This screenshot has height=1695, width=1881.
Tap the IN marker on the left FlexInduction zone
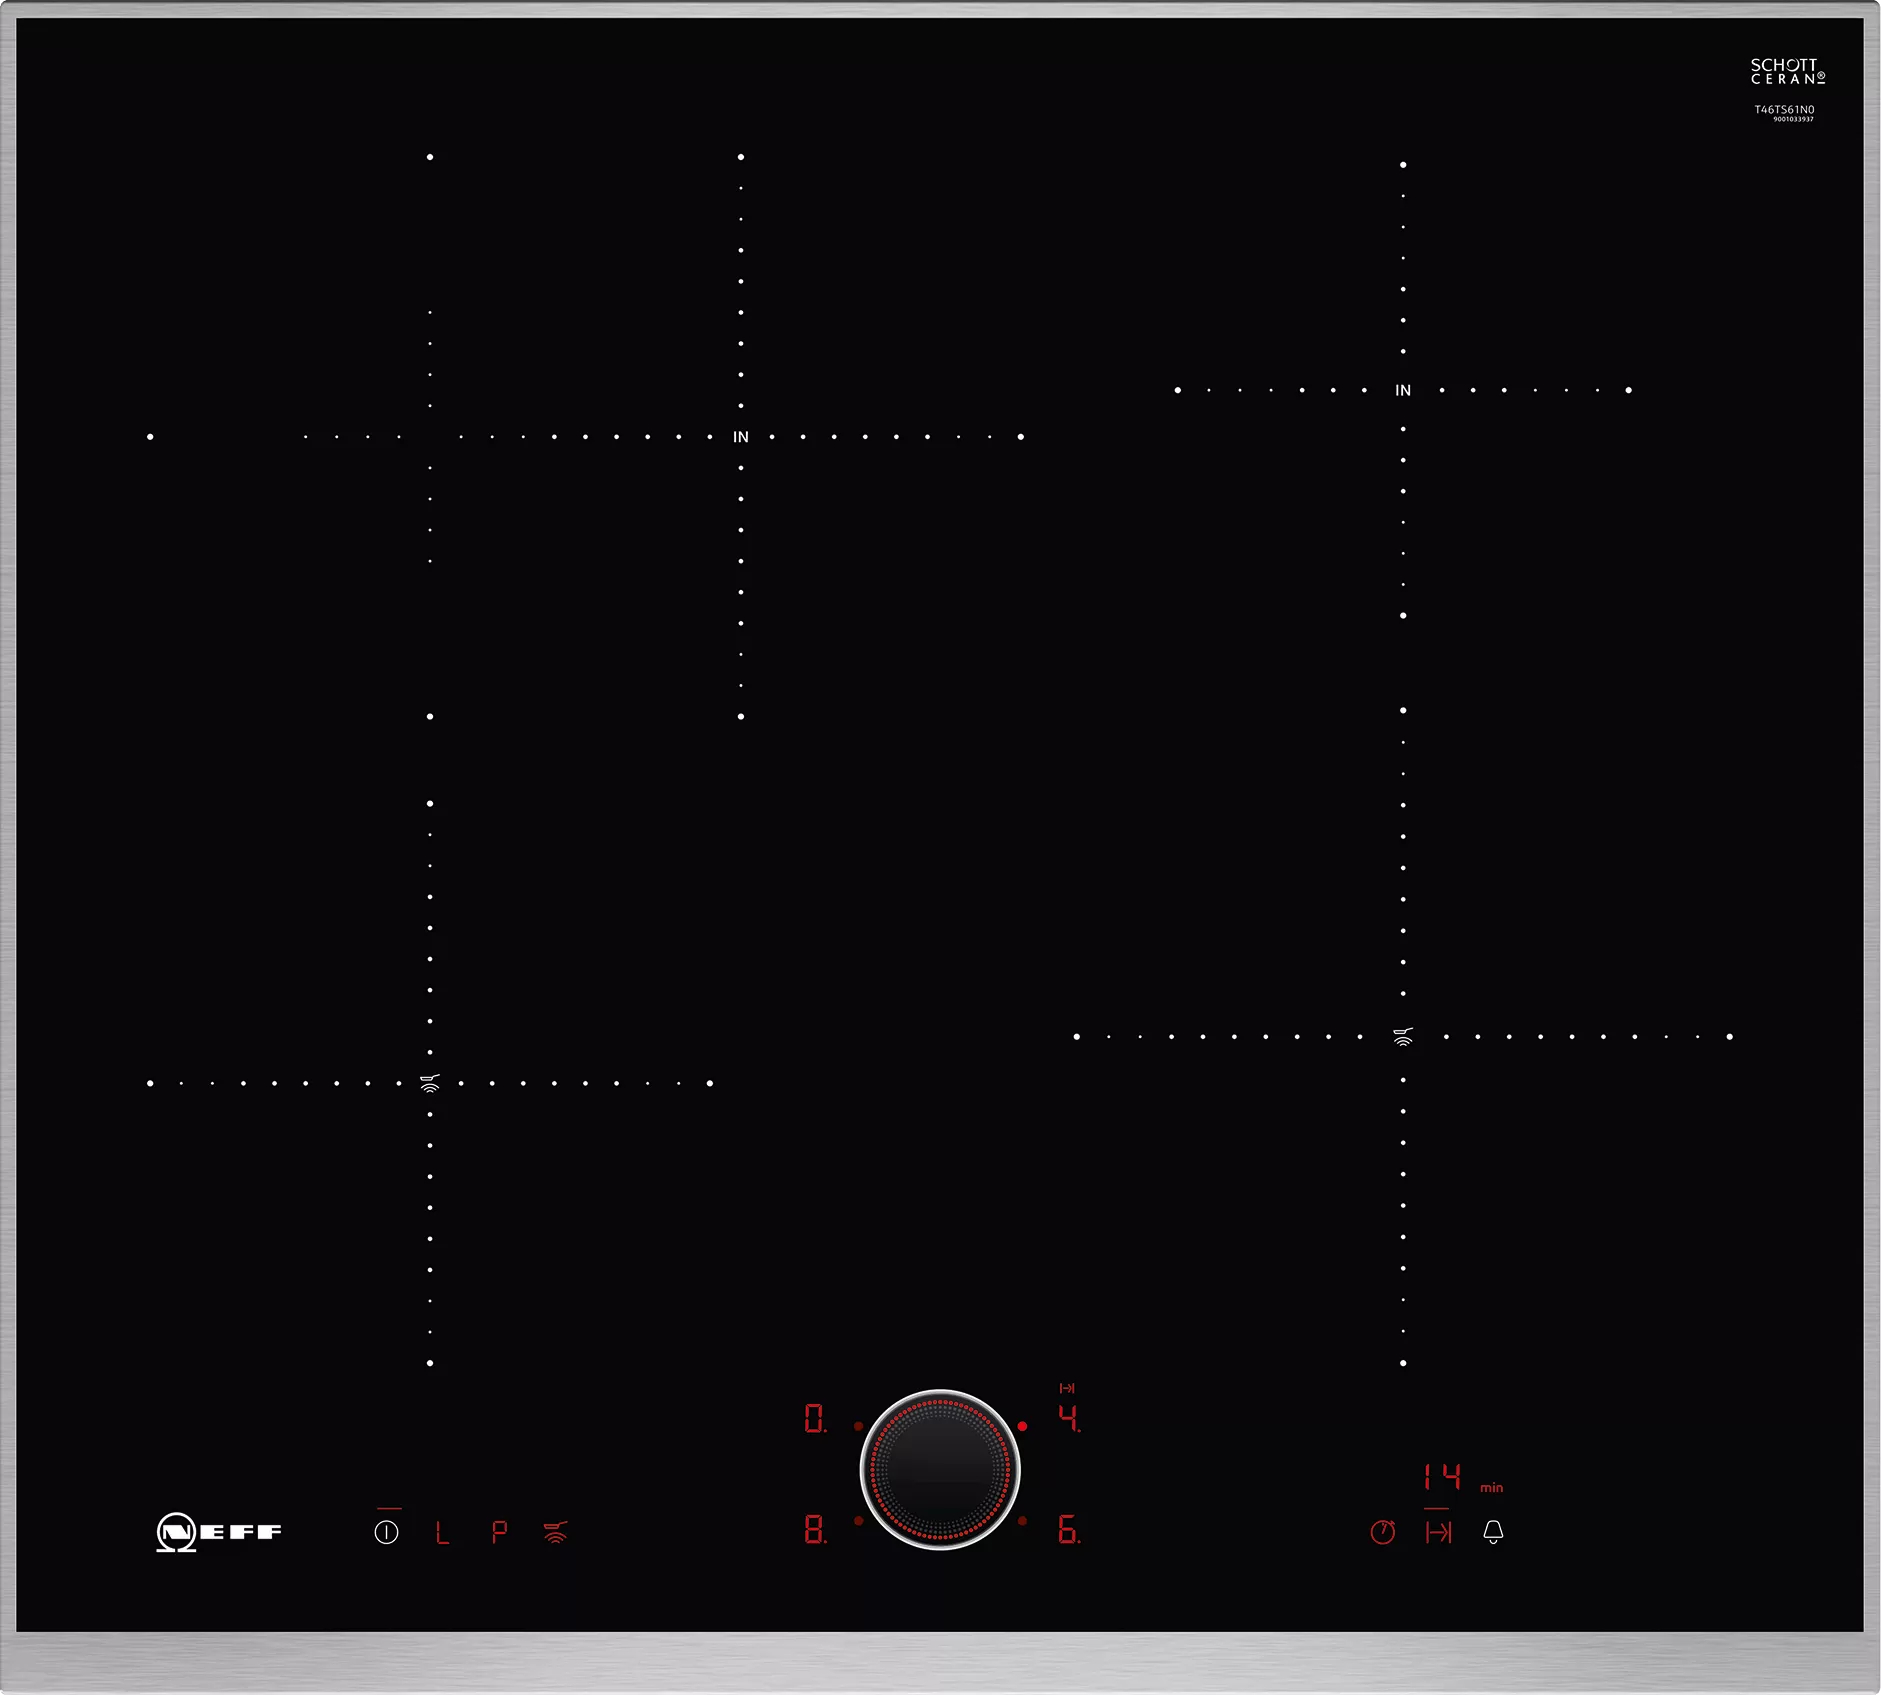coord(740,437)
